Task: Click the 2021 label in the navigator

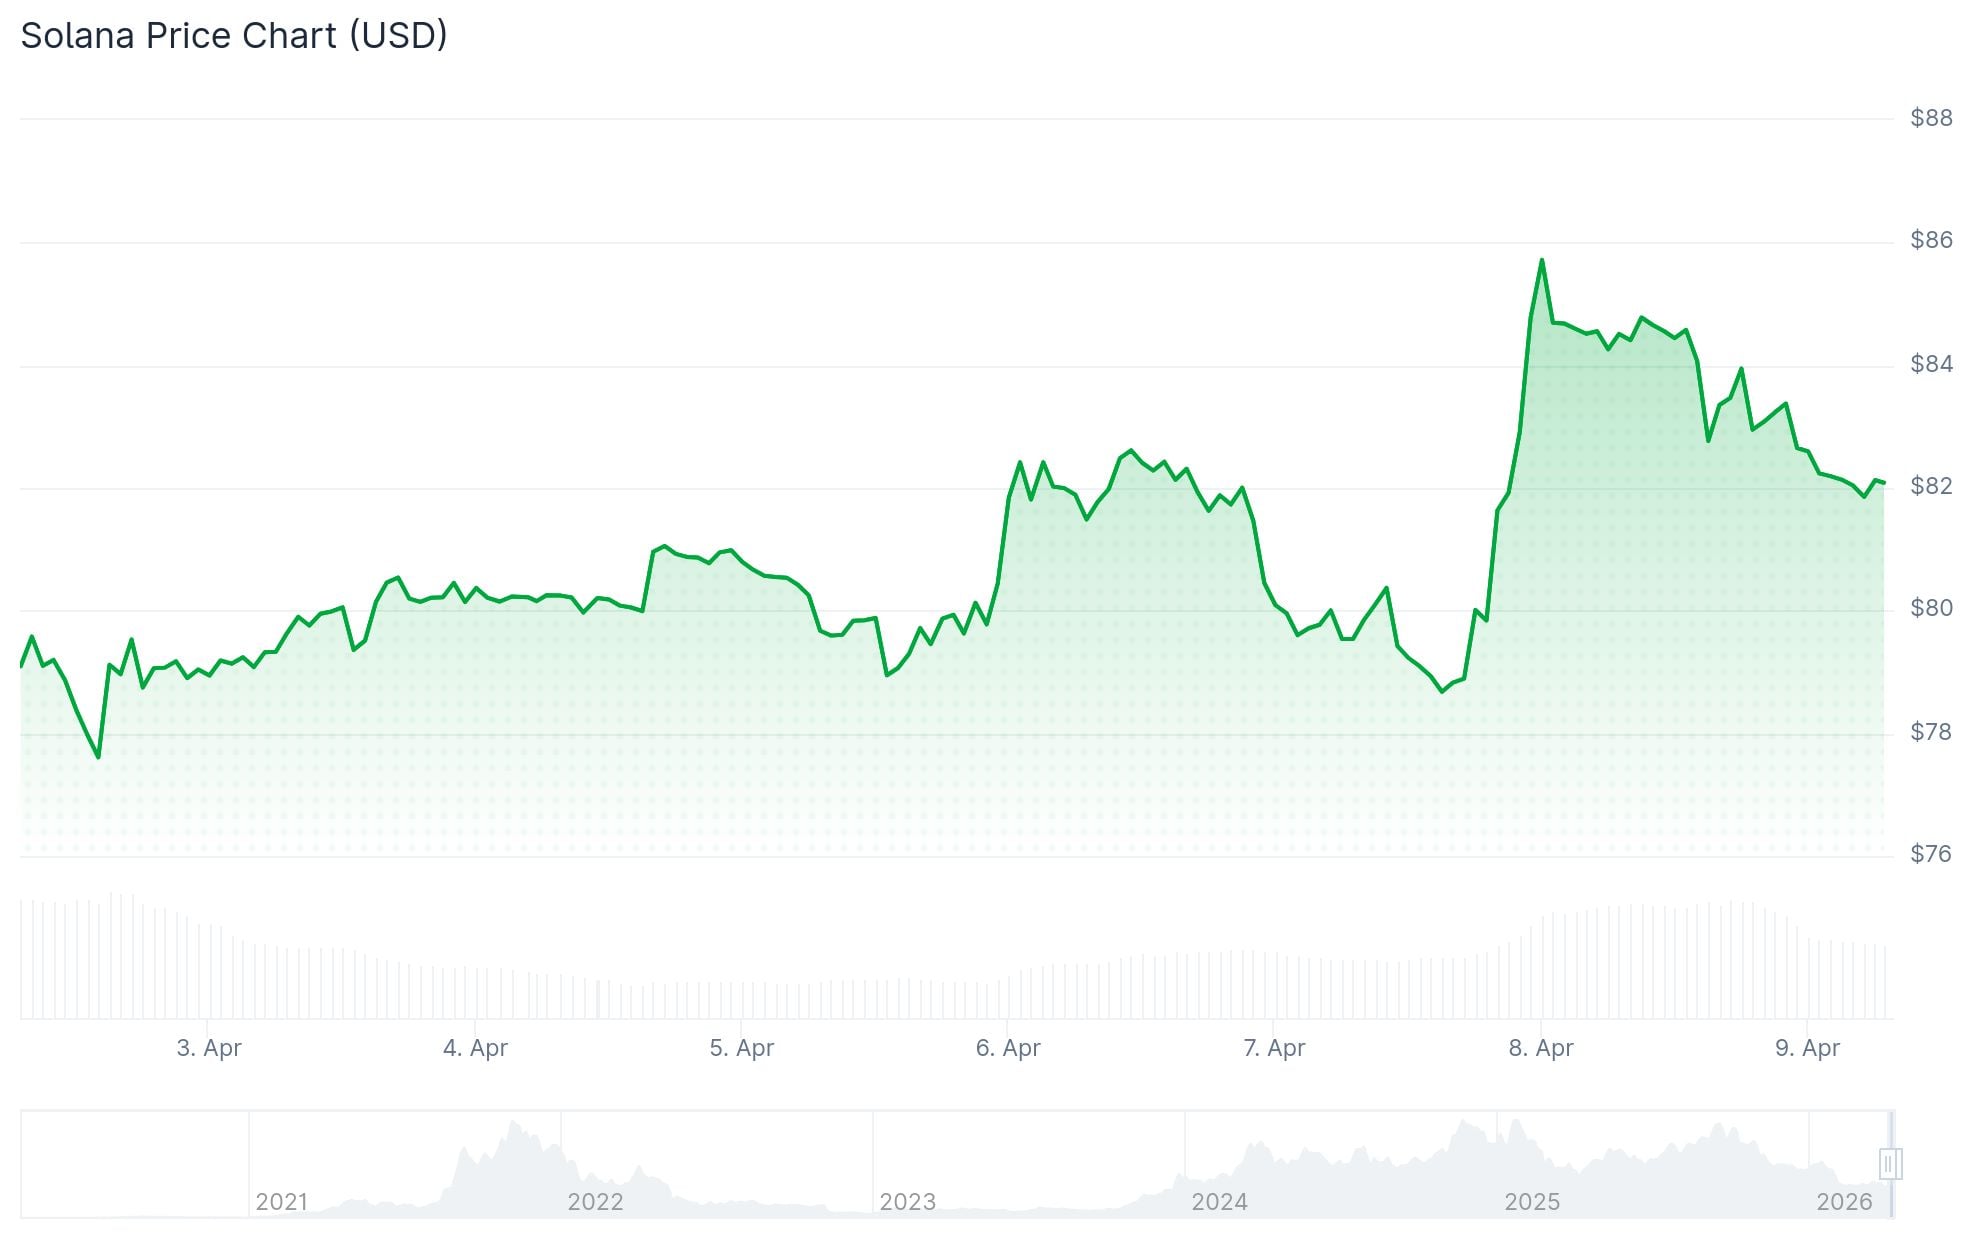Action: 281,1201
